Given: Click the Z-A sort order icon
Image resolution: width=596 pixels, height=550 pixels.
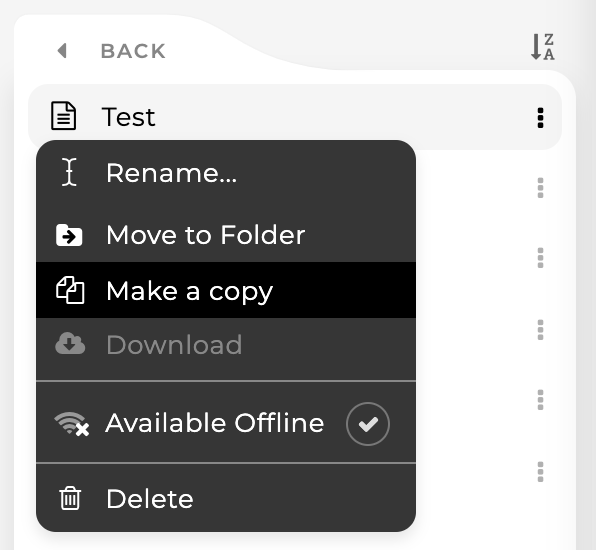Looking at the screenshot, I should (x=542, y=47).
